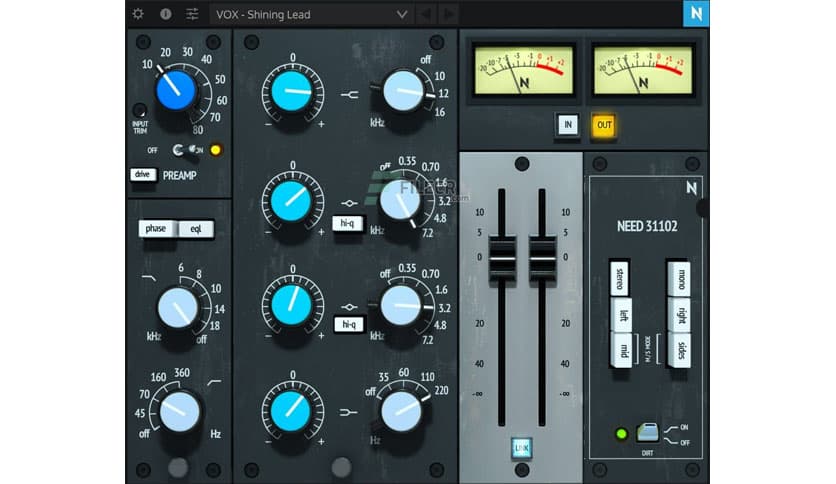836x484 pixels.
Task: Switch meters to OUT
Action: [604, 125]
